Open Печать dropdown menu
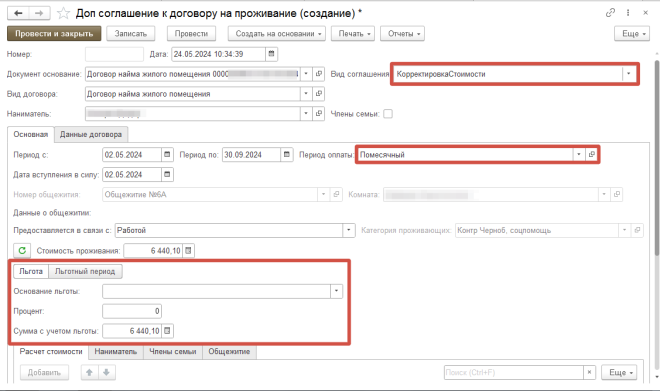 pos(353,34)
